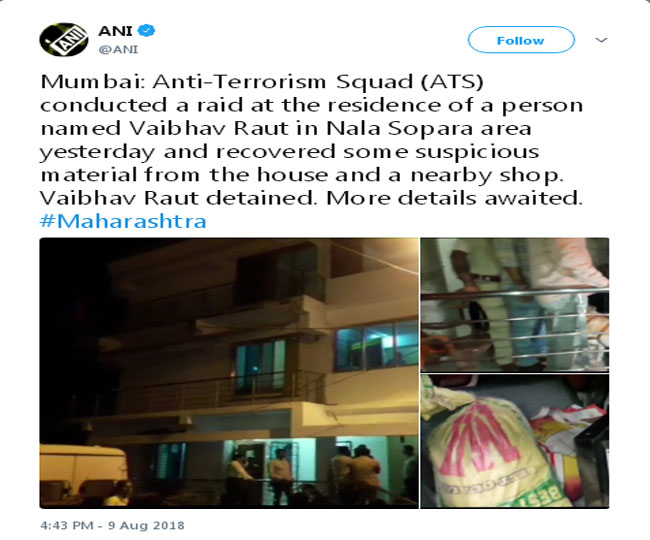
Task: Open the 9 Aug 2018 timestamp
Action: click(x=146, y=525)
